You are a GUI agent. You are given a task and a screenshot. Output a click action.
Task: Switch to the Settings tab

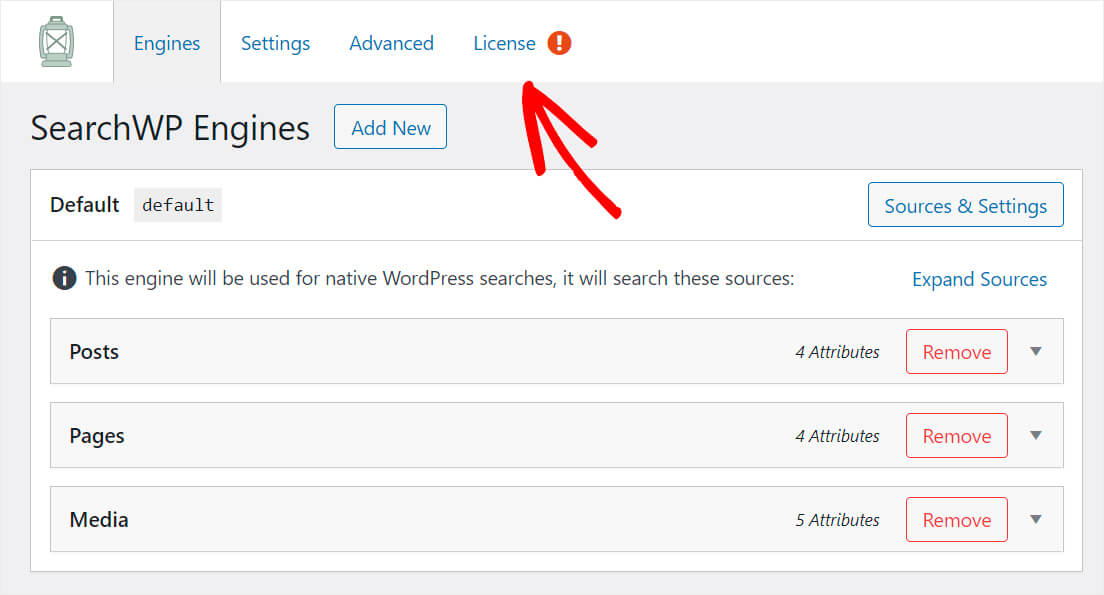pyautogui.click(x=275, y=43)
